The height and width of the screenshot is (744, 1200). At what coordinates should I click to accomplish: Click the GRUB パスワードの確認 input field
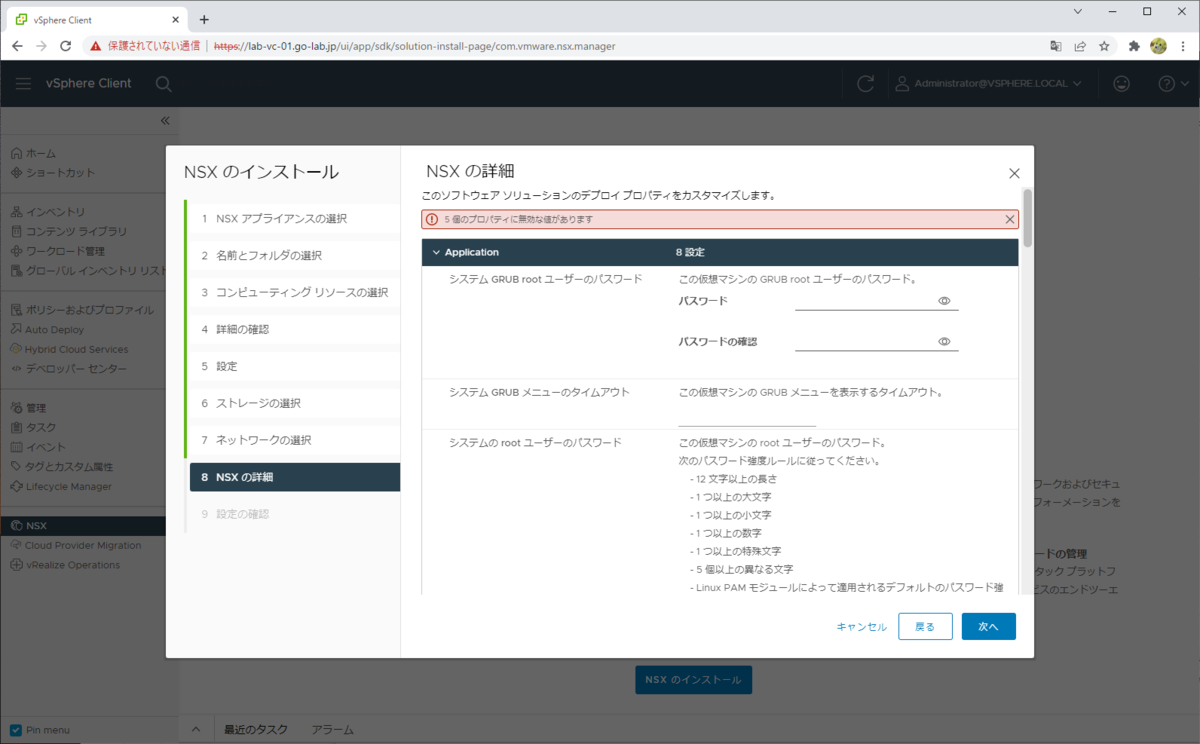click(864, 341)
